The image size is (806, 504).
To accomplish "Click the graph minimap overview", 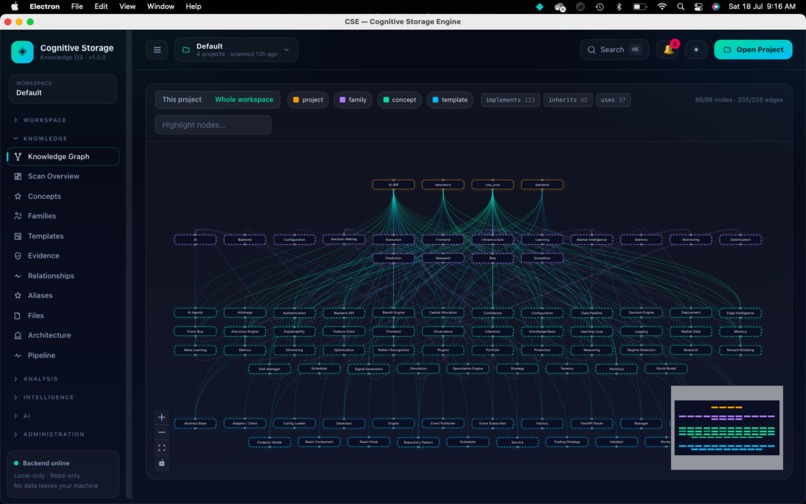I will coord(727,428).
